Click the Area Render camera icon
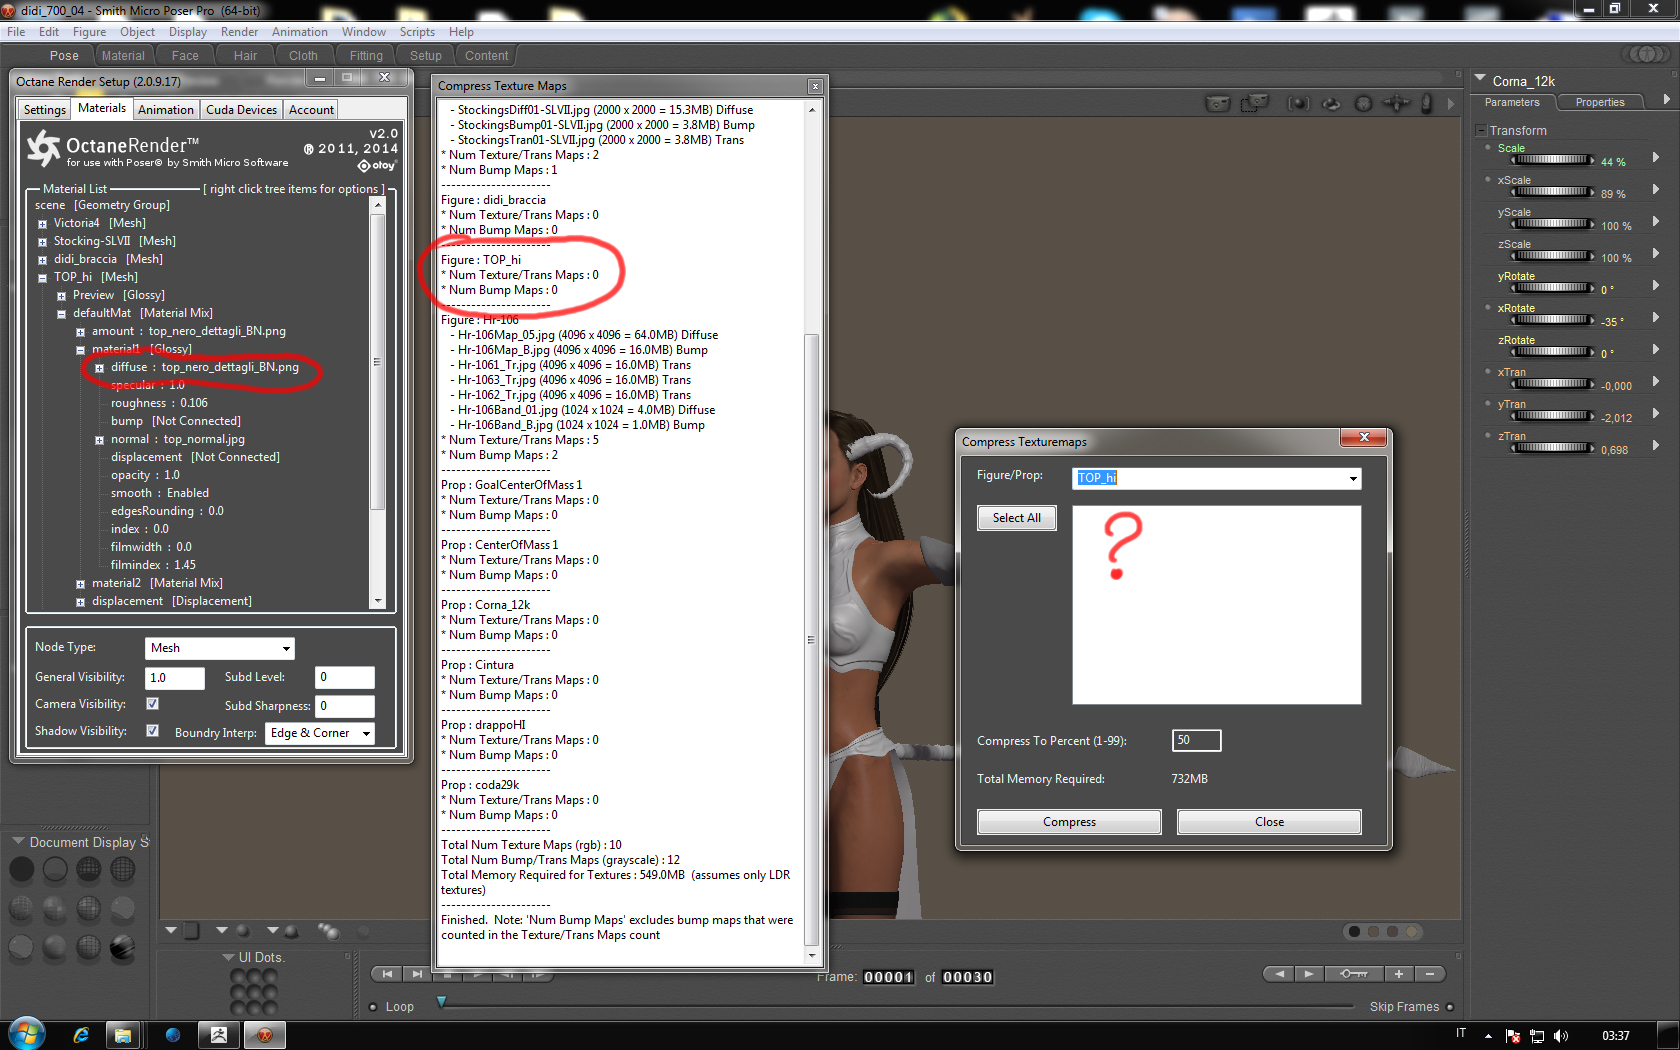The image size is (1680, 1050). click(x=1254, y=103)
